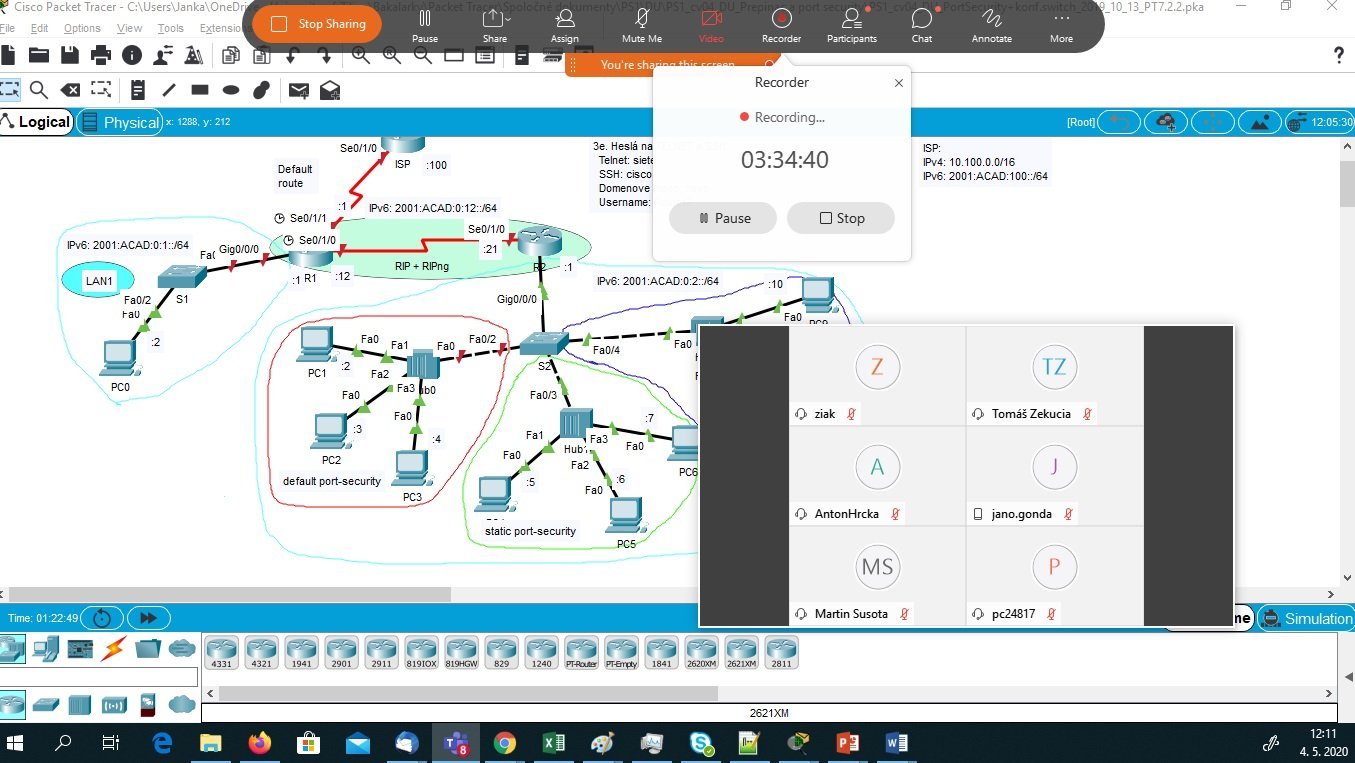Image resolution: width=1355 pixels, height=763 pixels.
Task: Click the Print icon
Action: [101, 55]
